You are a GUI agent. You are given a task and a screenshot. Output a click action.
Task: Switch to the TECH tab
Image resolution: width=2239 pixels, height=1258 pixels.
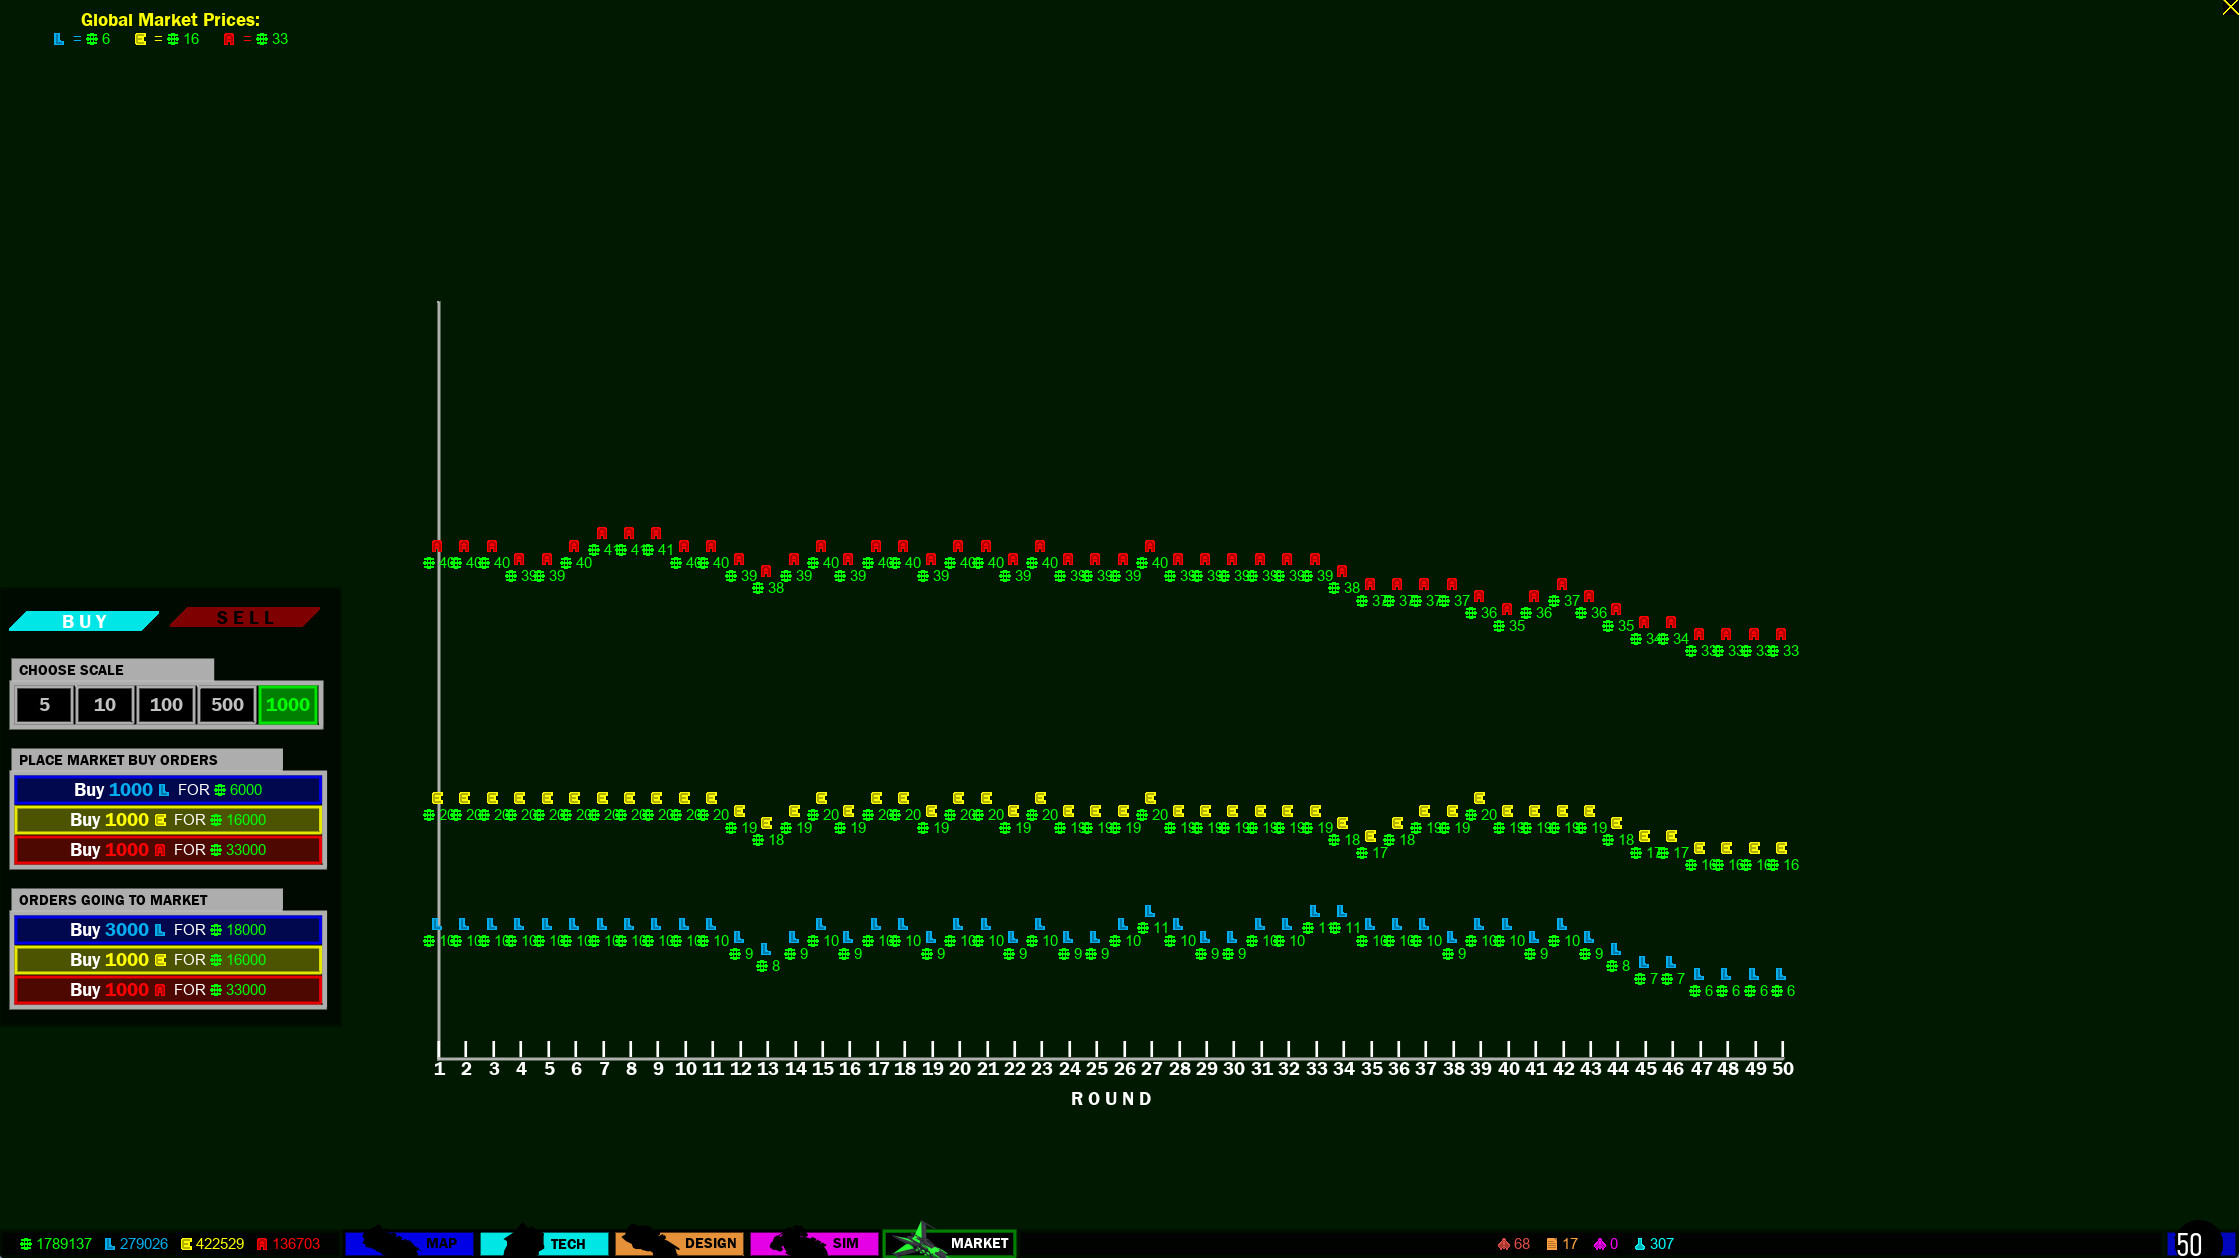coord(570,1243)
